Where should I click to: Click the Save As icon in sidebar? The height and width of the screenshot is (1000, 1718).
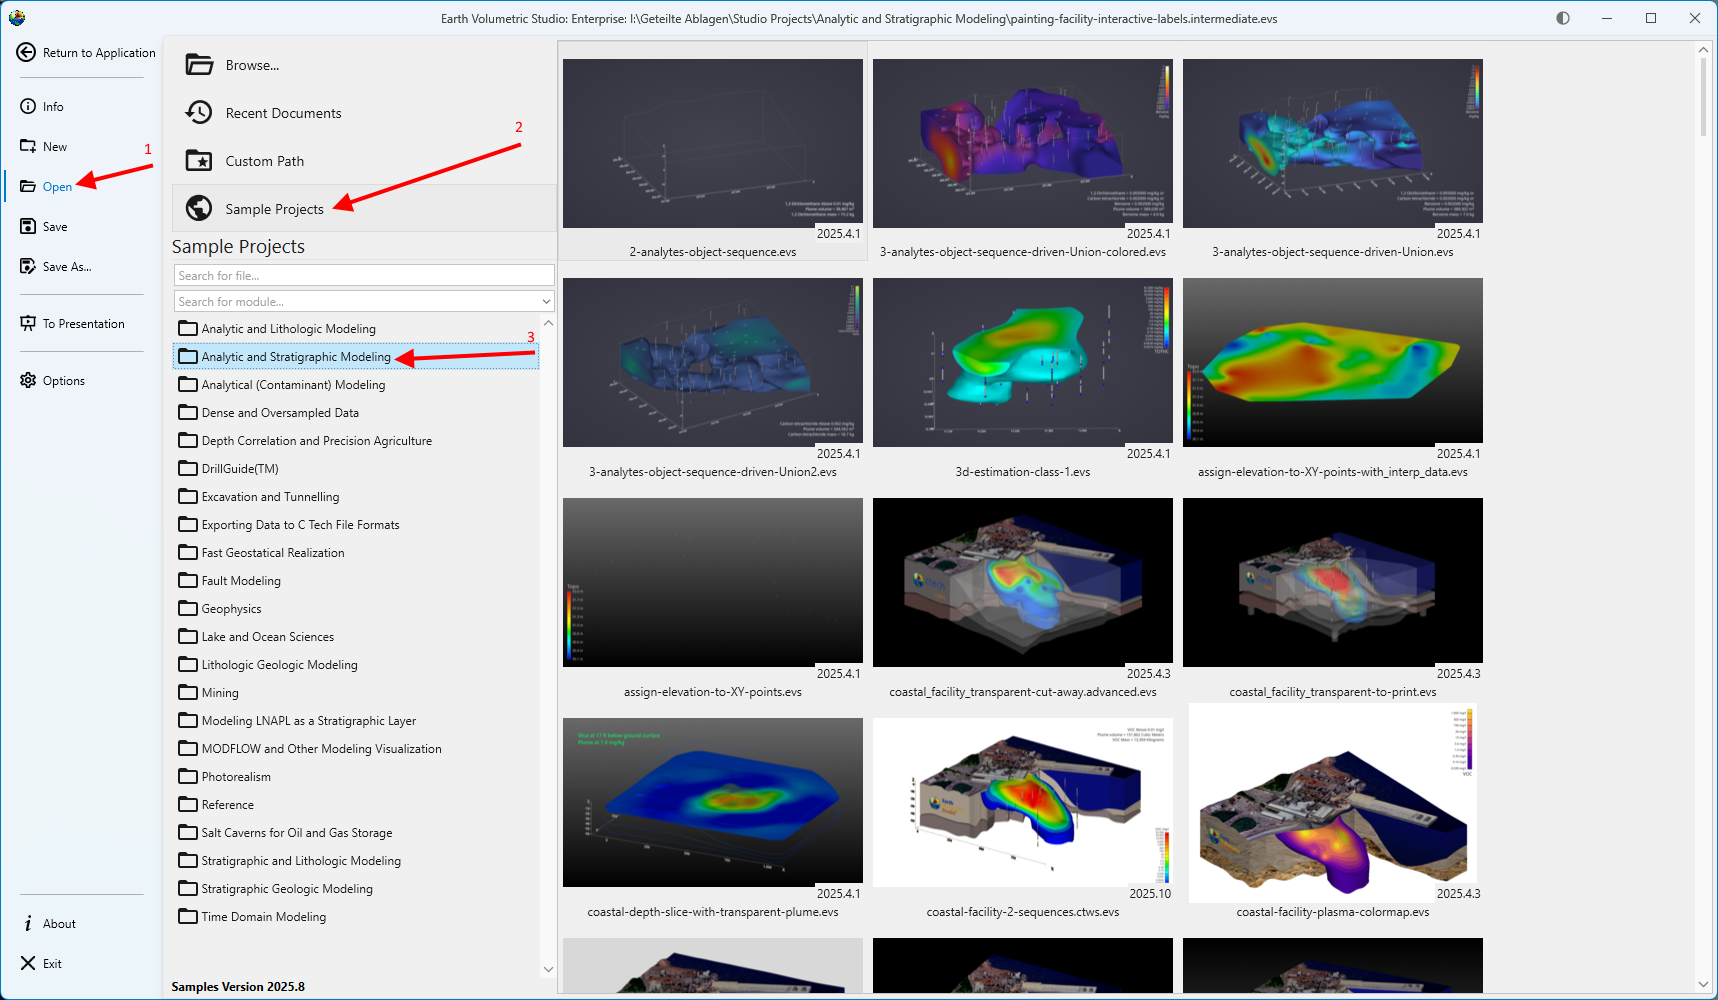28,267
